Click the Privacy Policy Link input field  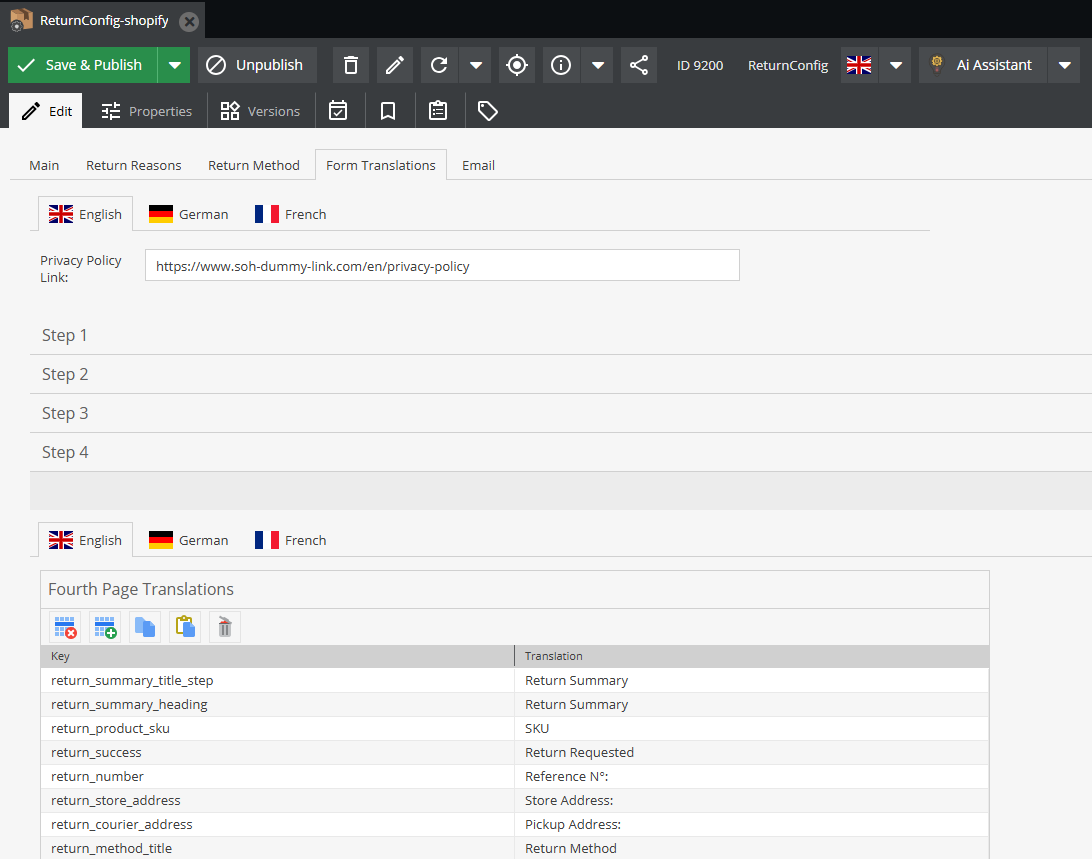(x=442, y=266)
